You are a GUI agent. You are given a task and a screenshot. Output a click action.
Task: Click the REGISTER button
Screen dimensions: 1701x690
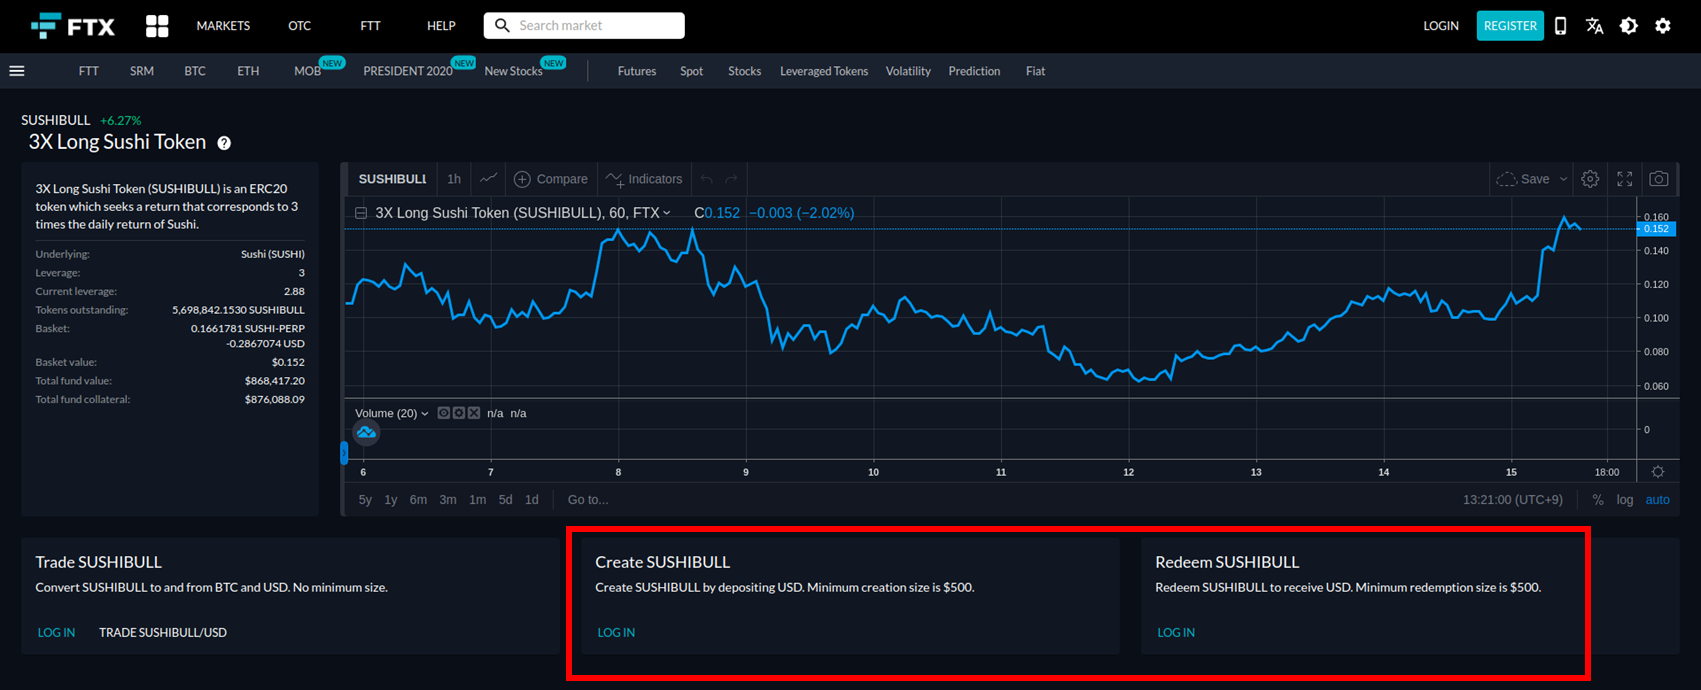[1510, 26]
